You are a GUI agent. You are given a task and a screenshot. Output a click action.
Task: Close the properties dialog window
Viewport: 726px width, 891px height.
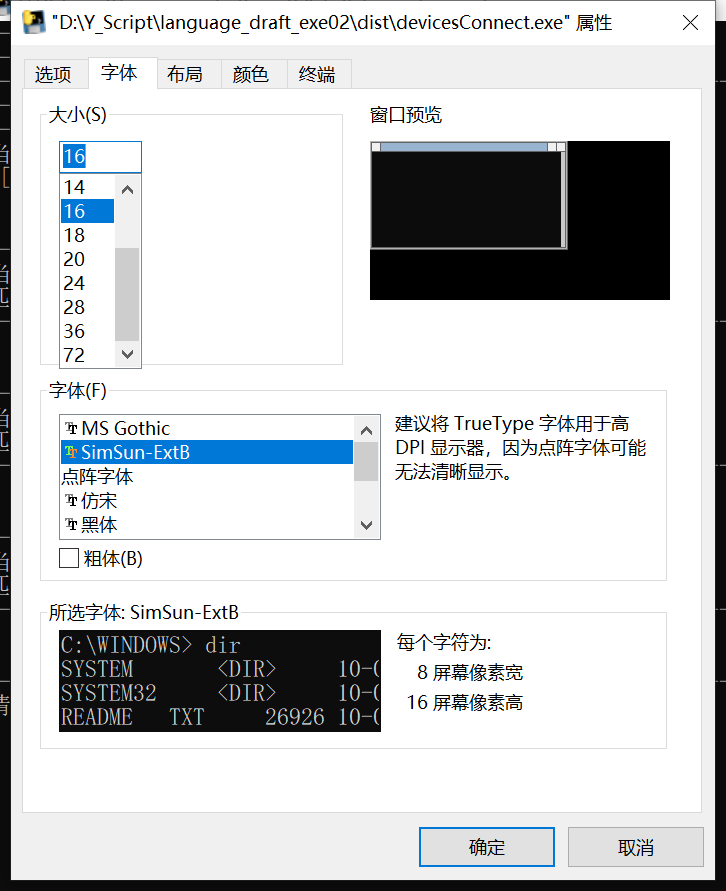690,23
